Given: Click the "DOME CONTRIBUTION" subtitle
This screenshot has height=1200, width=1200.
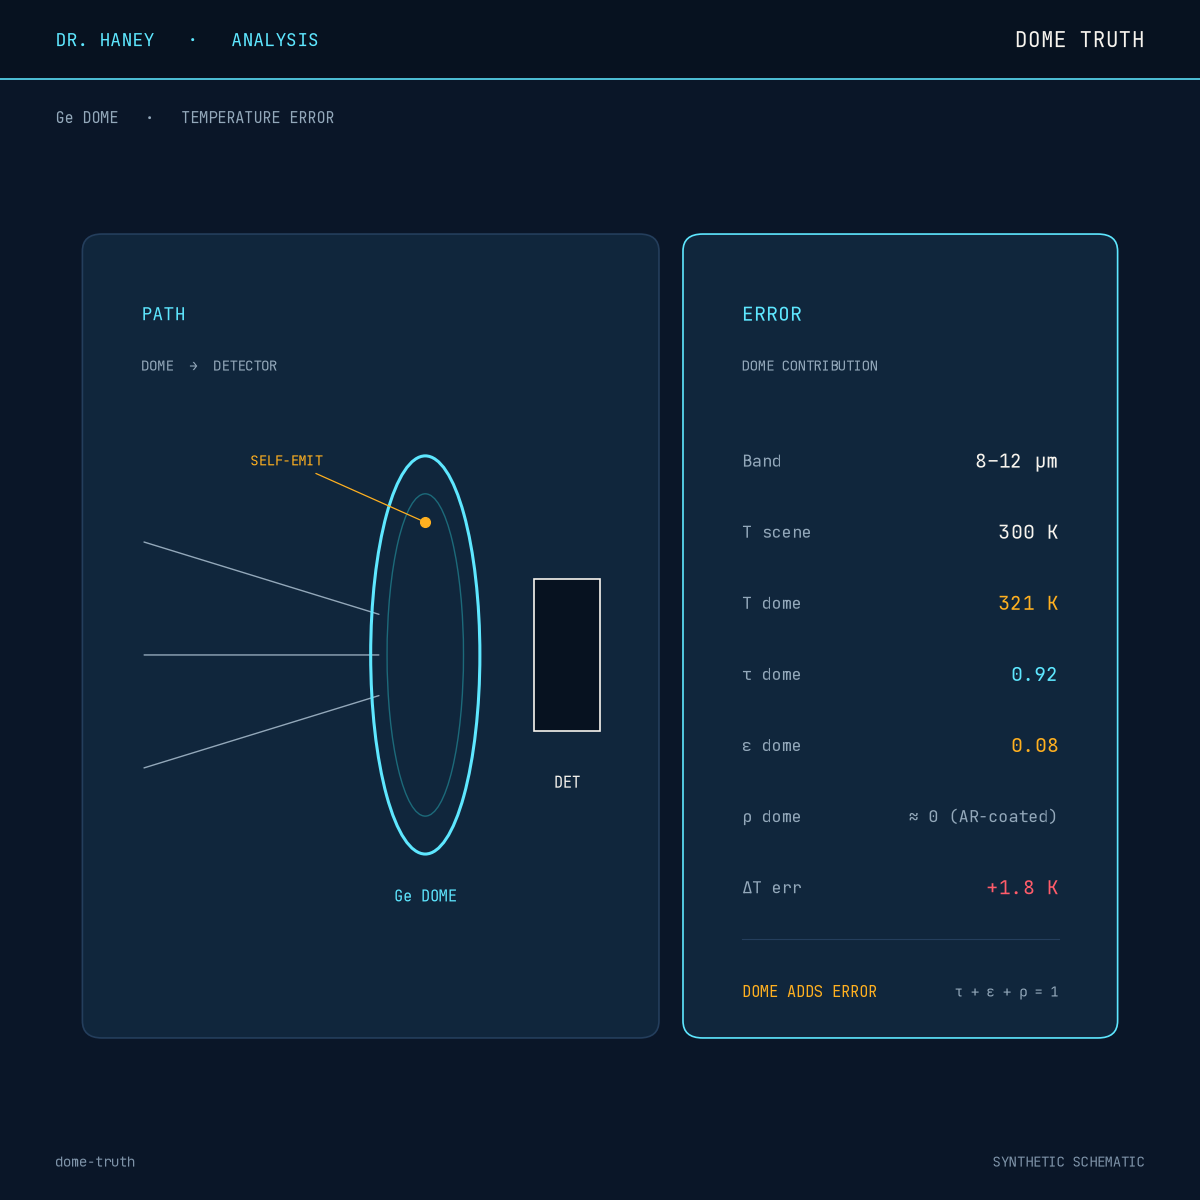Looking at the screenshot, I should (x=810, y=366).
